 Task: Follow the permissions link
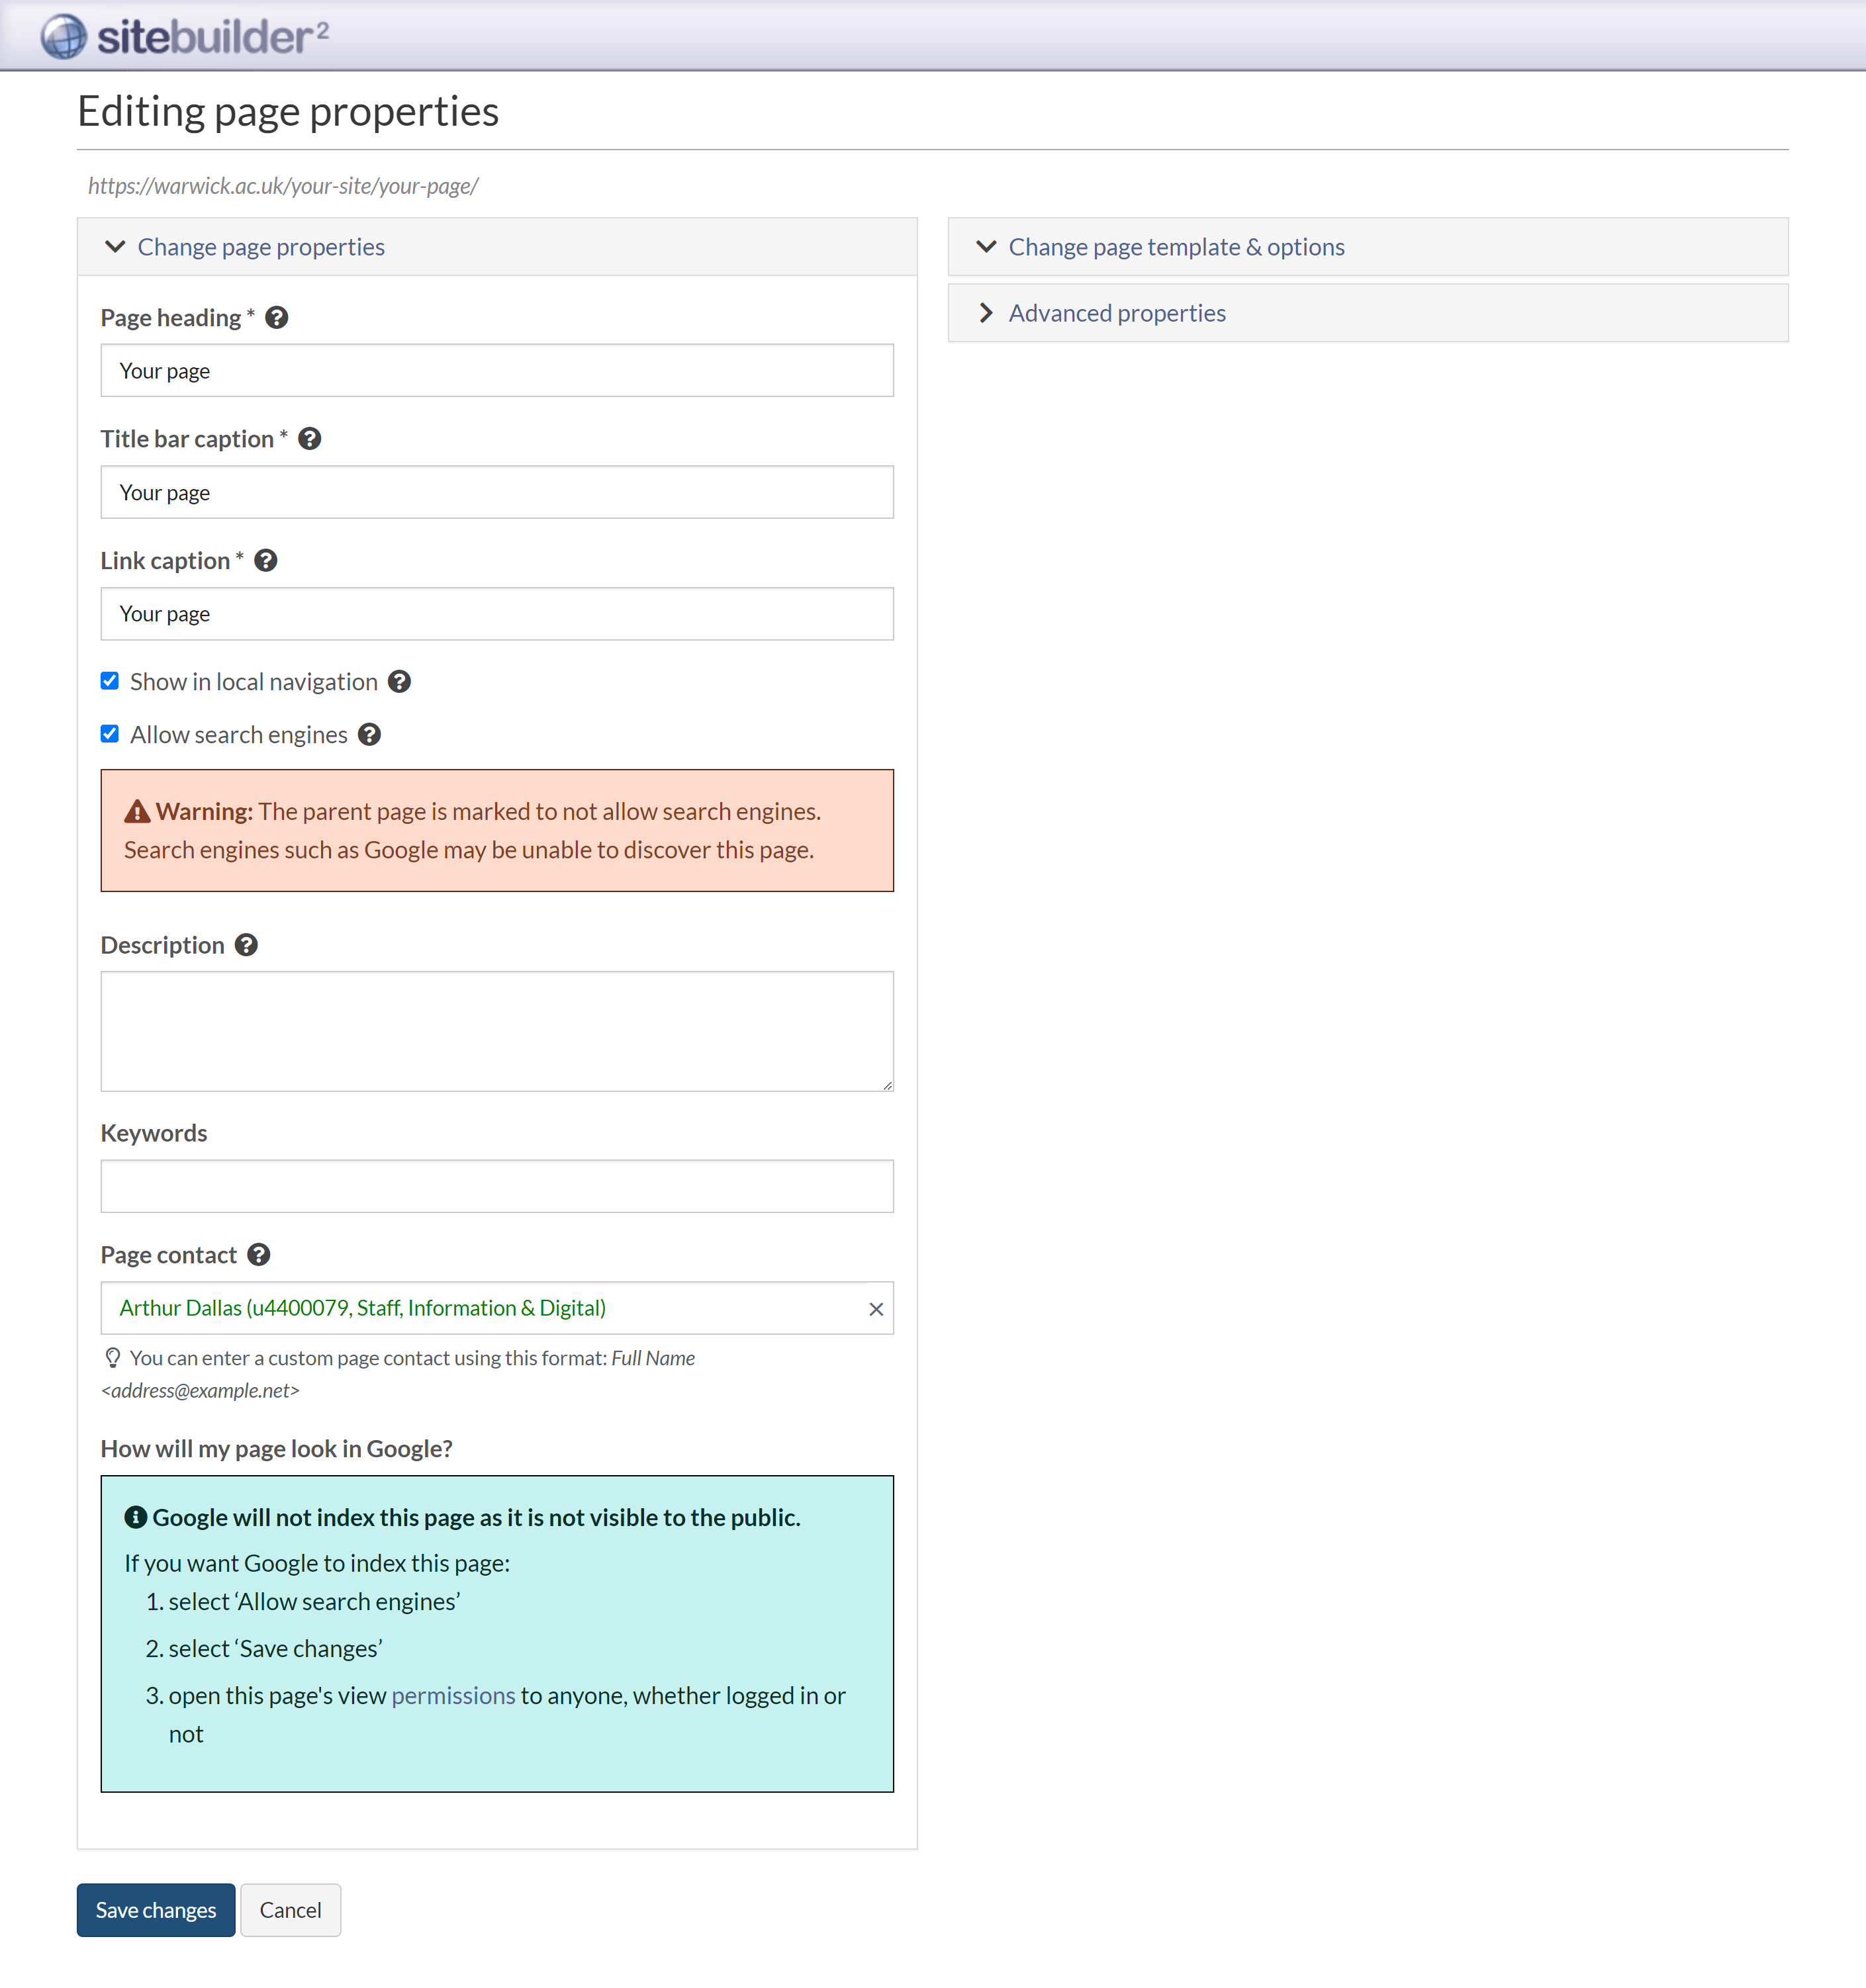pyautogui.click(x=453, y=1696)
